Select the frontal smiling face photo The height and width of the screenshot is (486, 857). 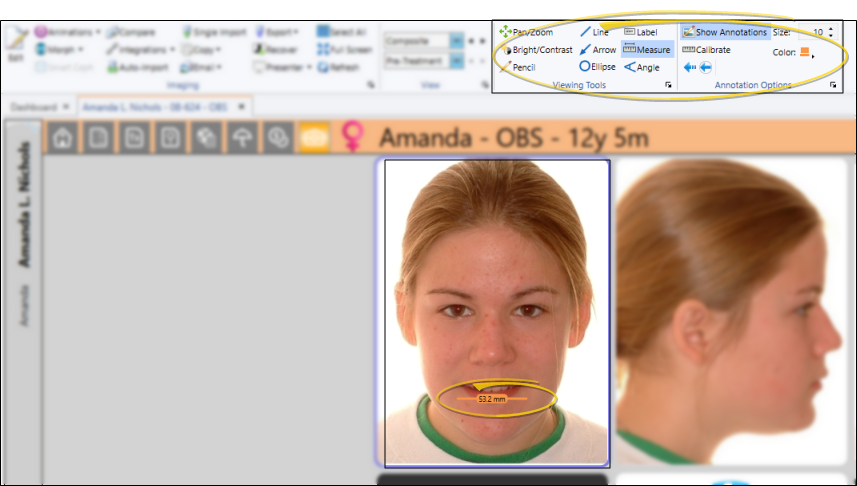[x=496, y=312]
